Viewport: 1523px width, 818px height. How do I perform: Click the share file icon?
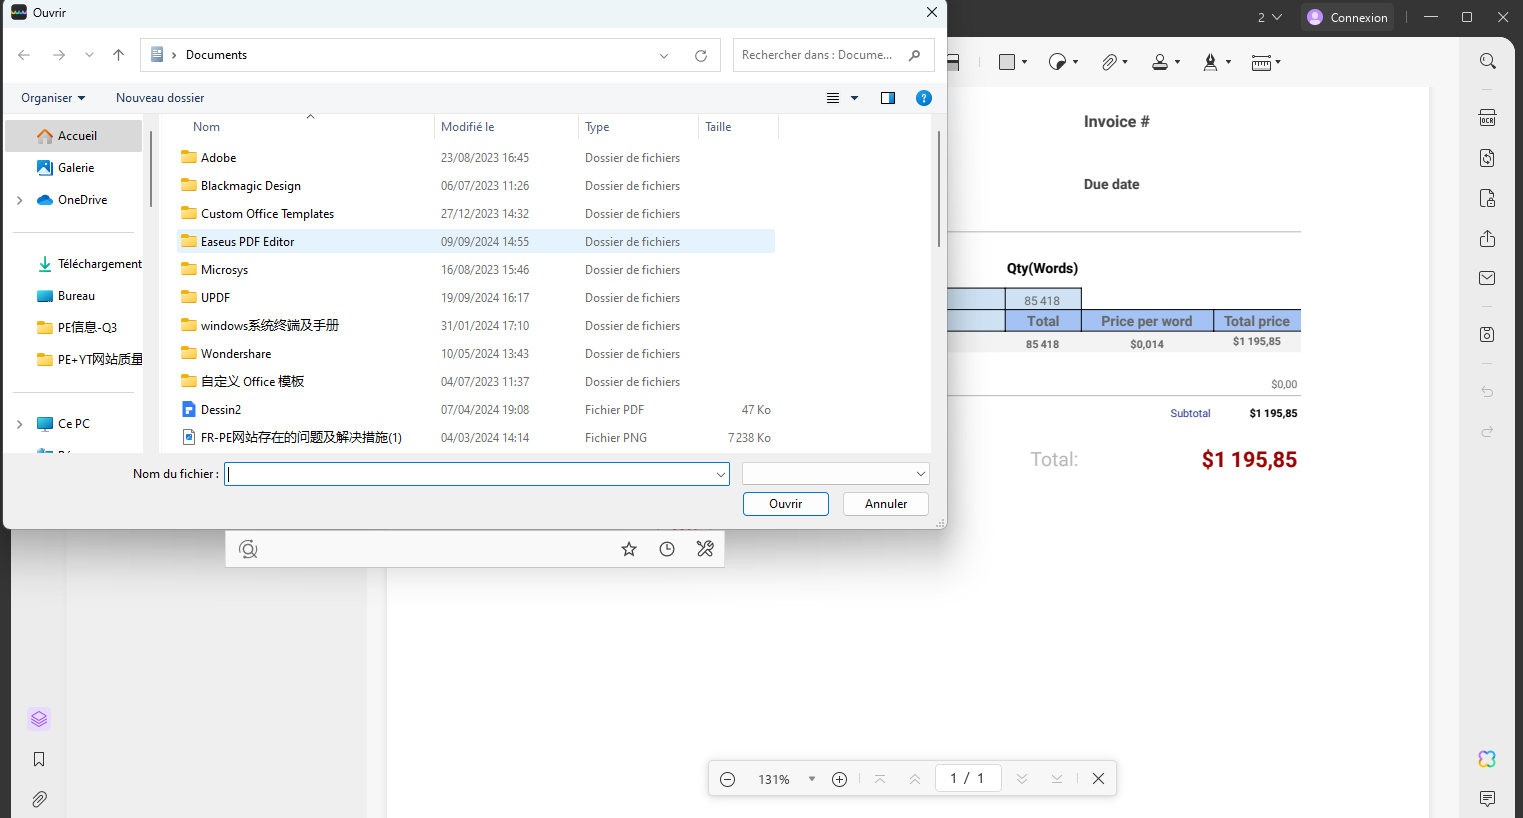point(1488,238)
